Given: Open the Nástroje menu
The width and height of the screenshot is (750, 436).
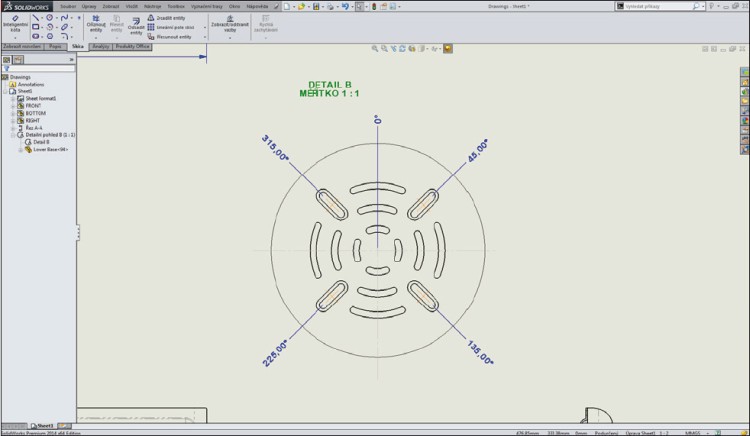Looking at the screenshot, I should [153, 6].
